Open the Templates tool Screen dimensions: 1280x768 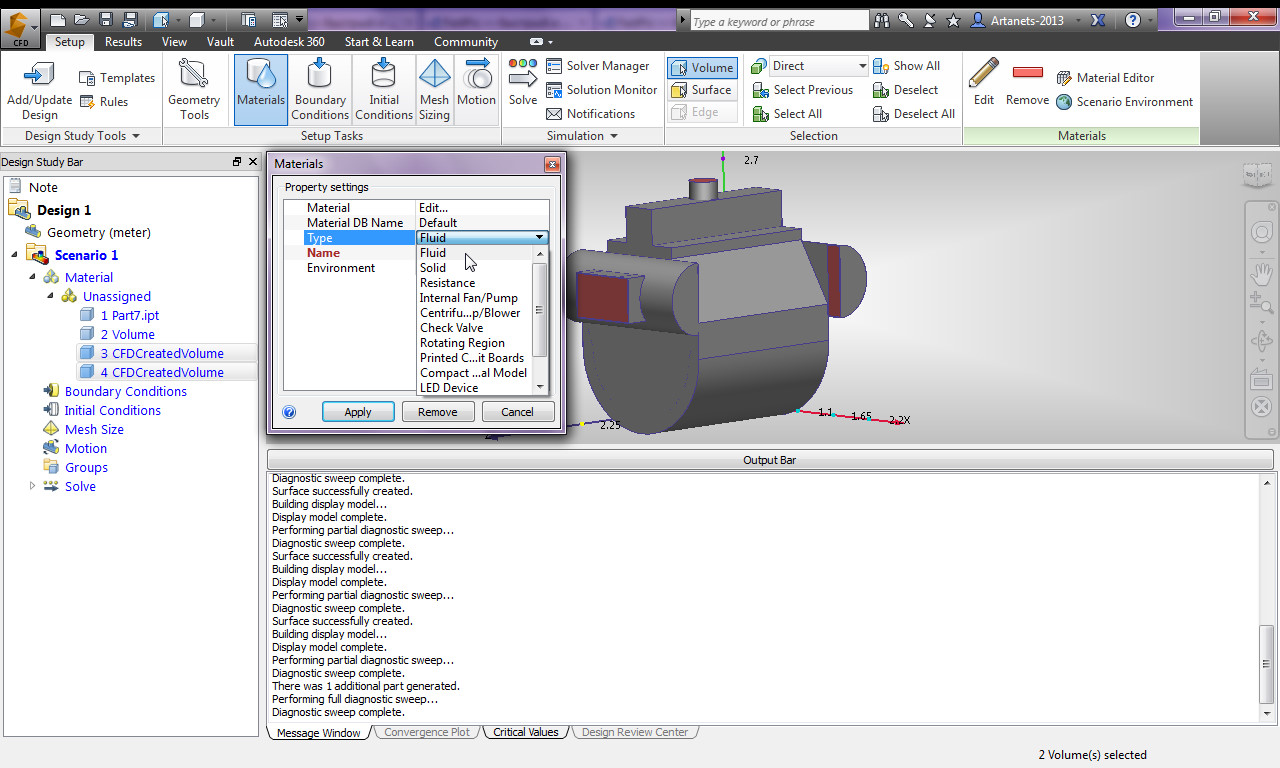pyautogui.click(x=117, y=78)
